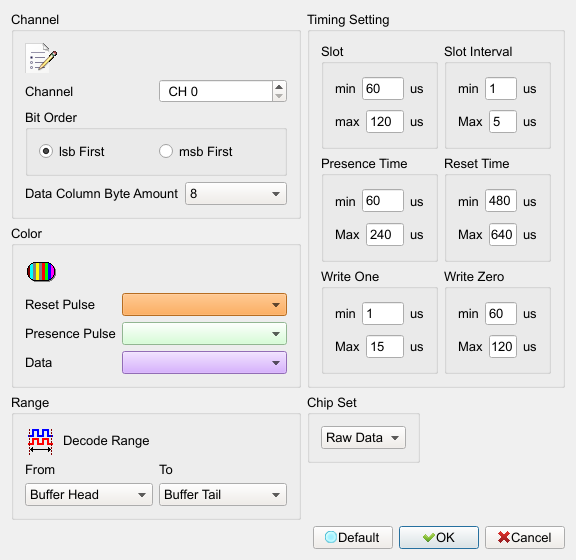The height and width of the screenshot is (560, 576).
Task: Click the CH 0 channel field
Action: click(216, 91)
